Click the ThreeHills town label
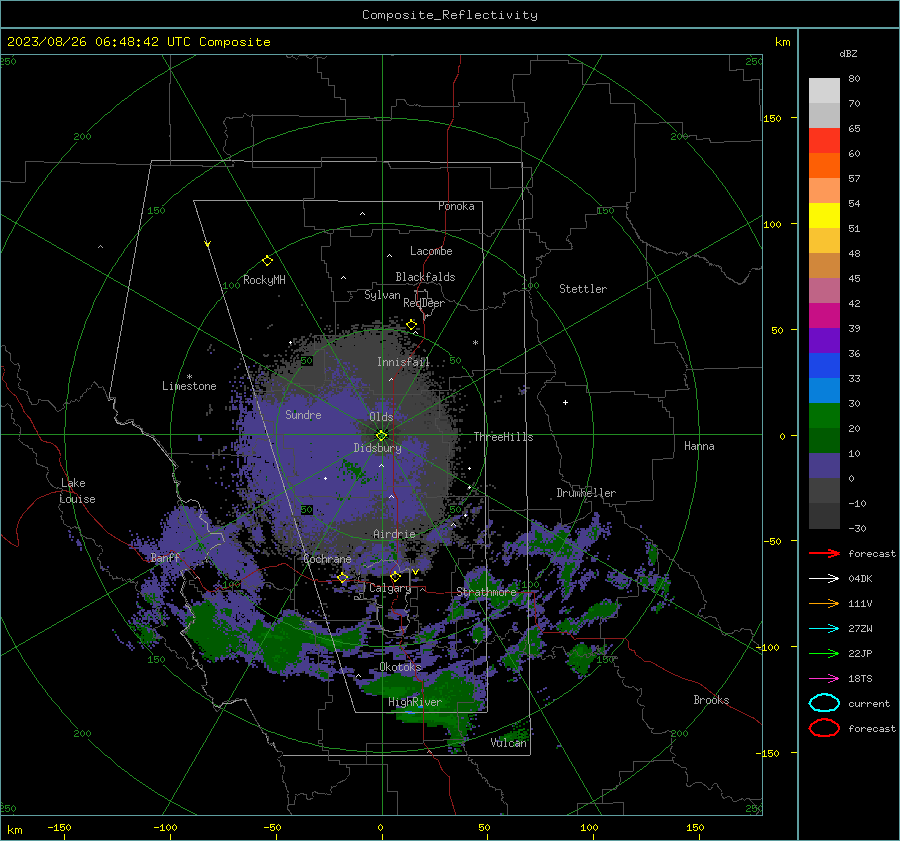The image size is (900, 841). [503, 437]
